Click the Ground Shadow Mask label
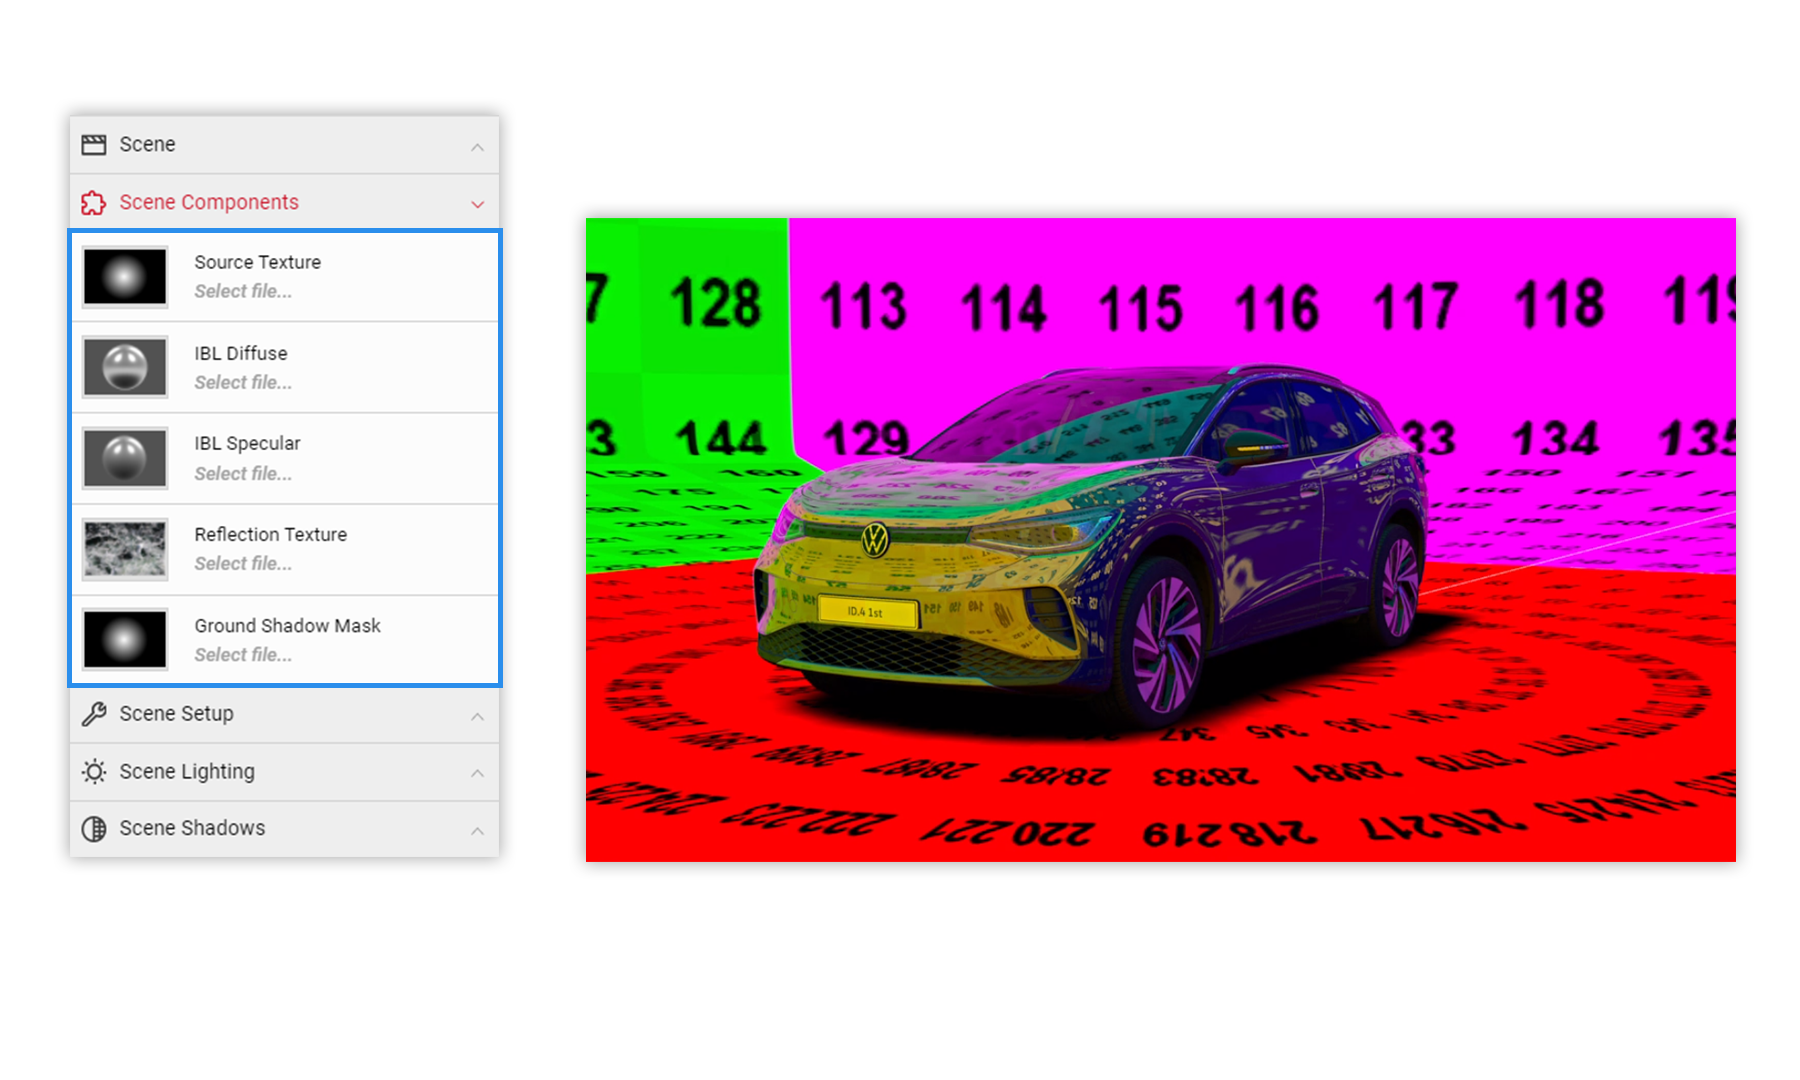 pos(288,625)
